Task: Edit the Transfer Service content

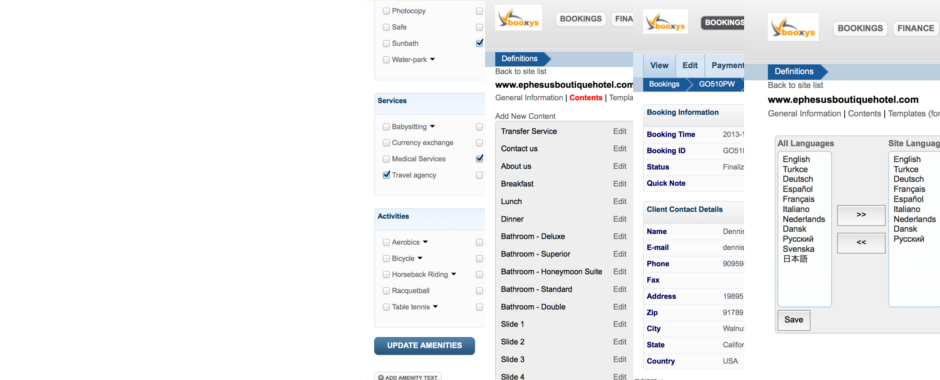Action: 619,131
